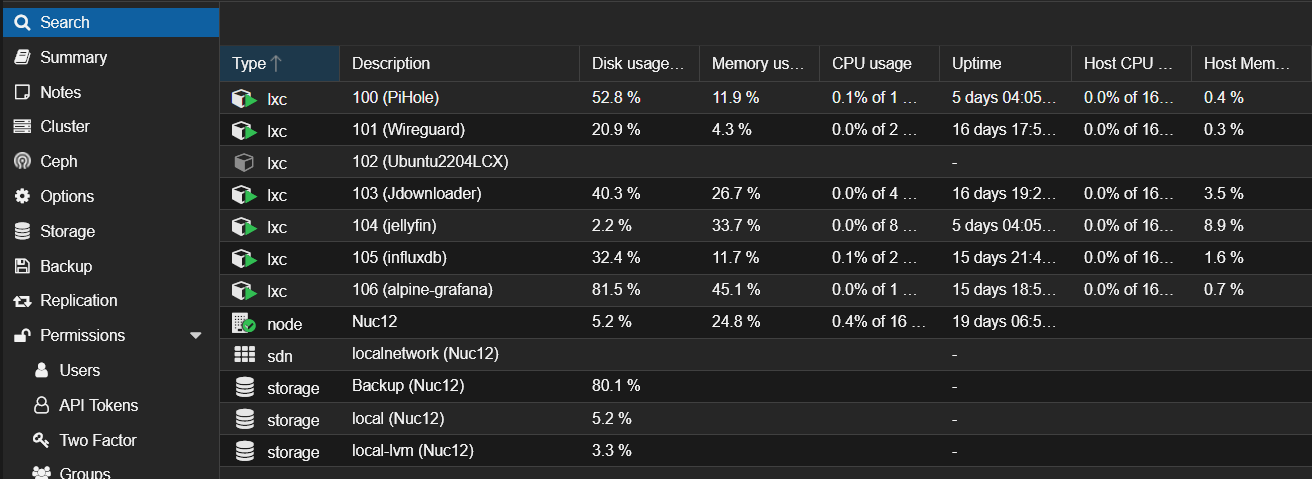Click the stopped container icon for 102
The height and width of the screenshot is (479, 1312).
(x=243, y=162)
